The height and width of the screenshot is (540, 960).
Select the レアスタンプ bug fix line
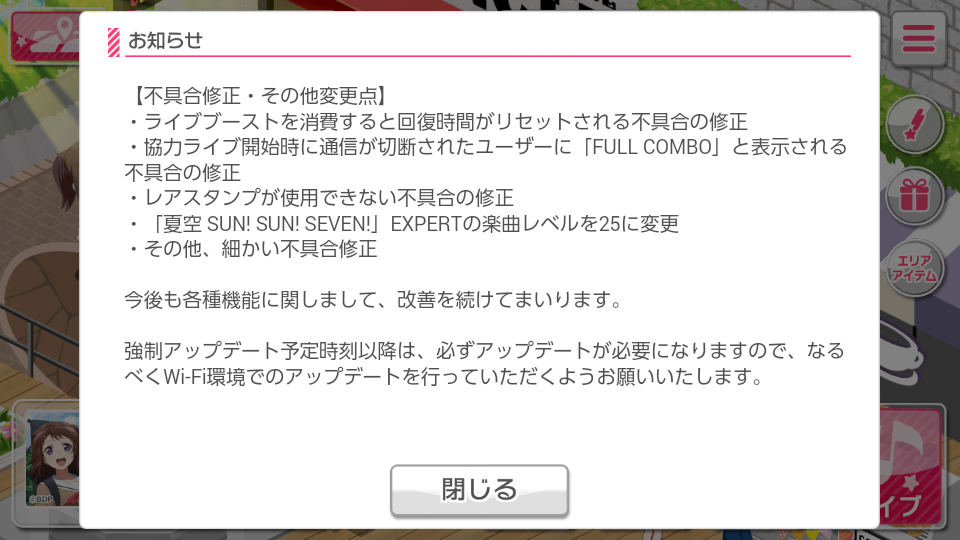(320, 198)
